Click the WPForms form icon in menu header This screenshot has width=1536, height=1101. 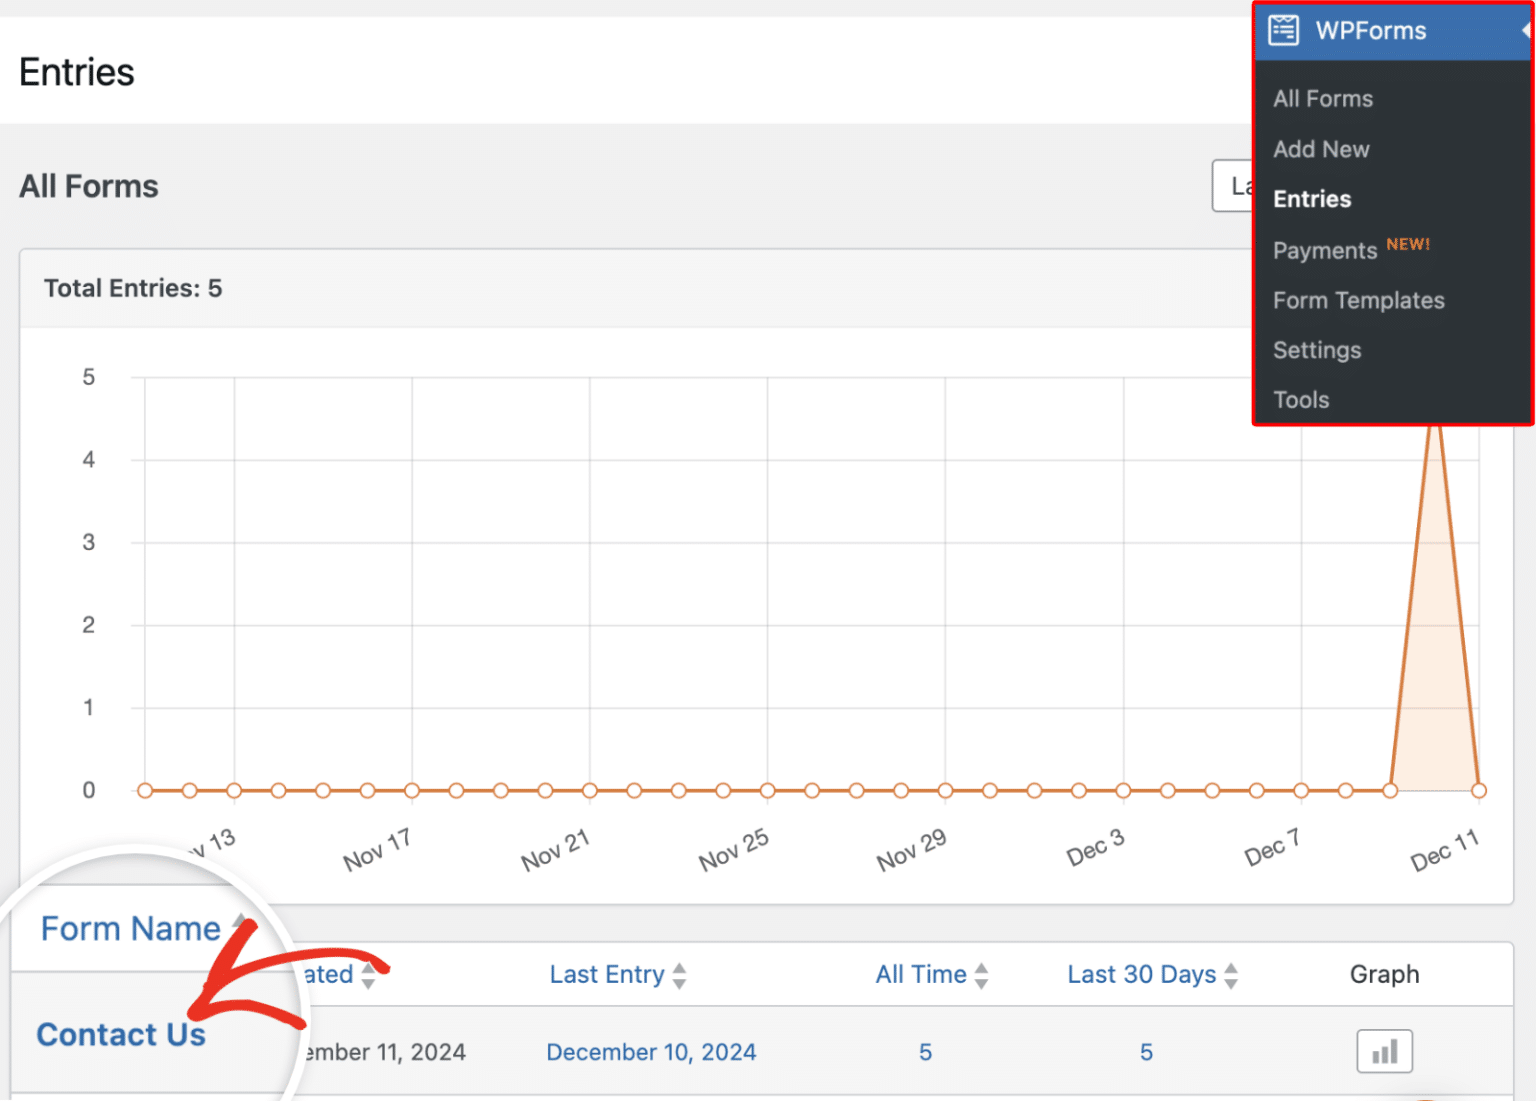tap(1284, 30)
